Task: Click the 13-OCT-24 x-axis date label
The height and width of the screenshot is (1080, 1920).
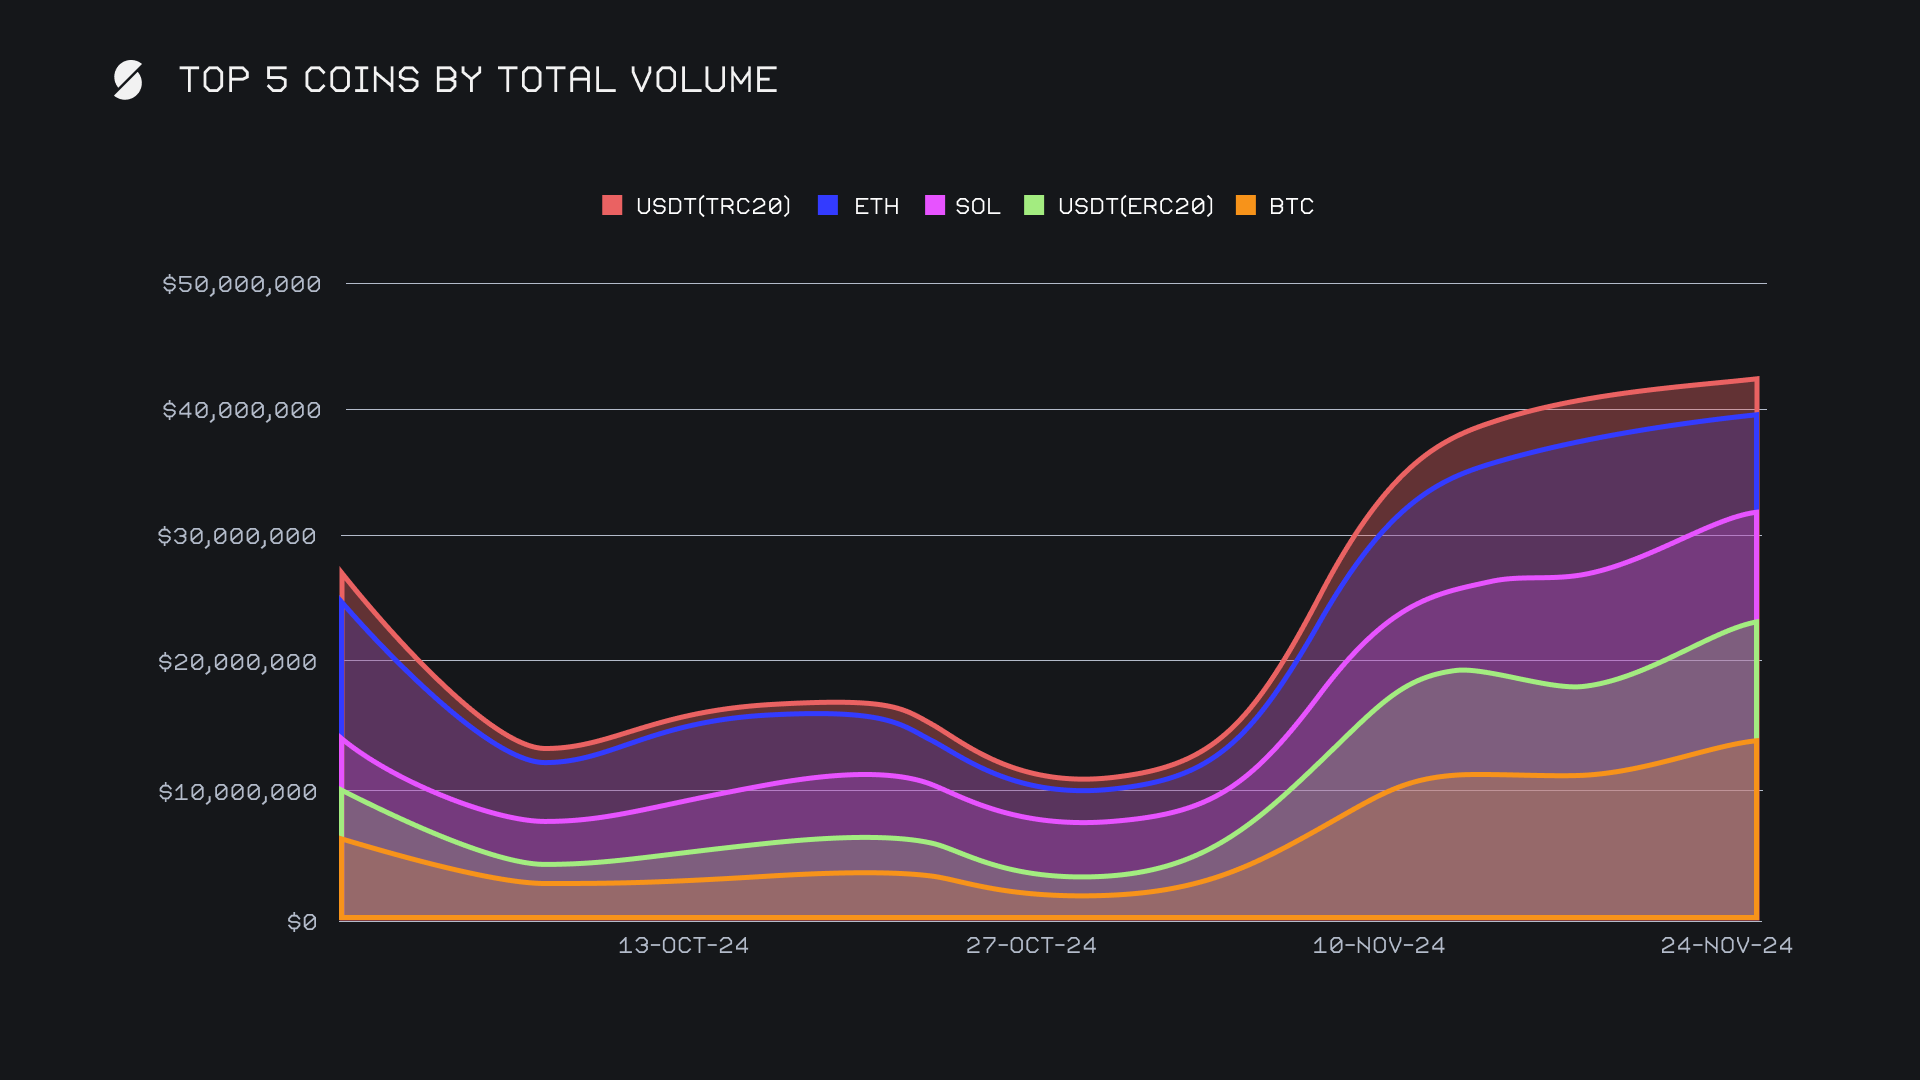Action: pyautogui.click(x=683, y=945)
